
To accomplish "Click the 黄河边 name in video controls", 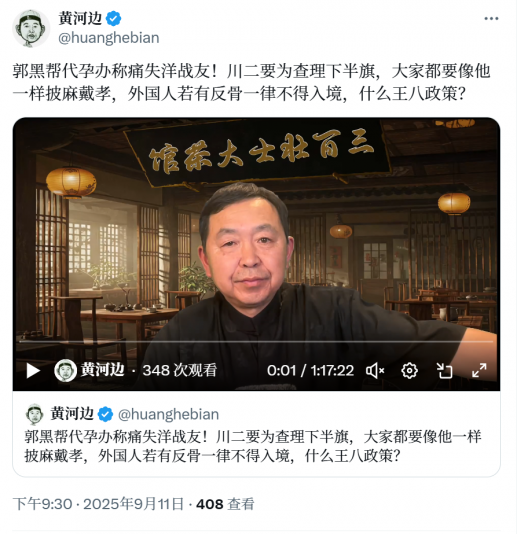I will click(103, 370).
